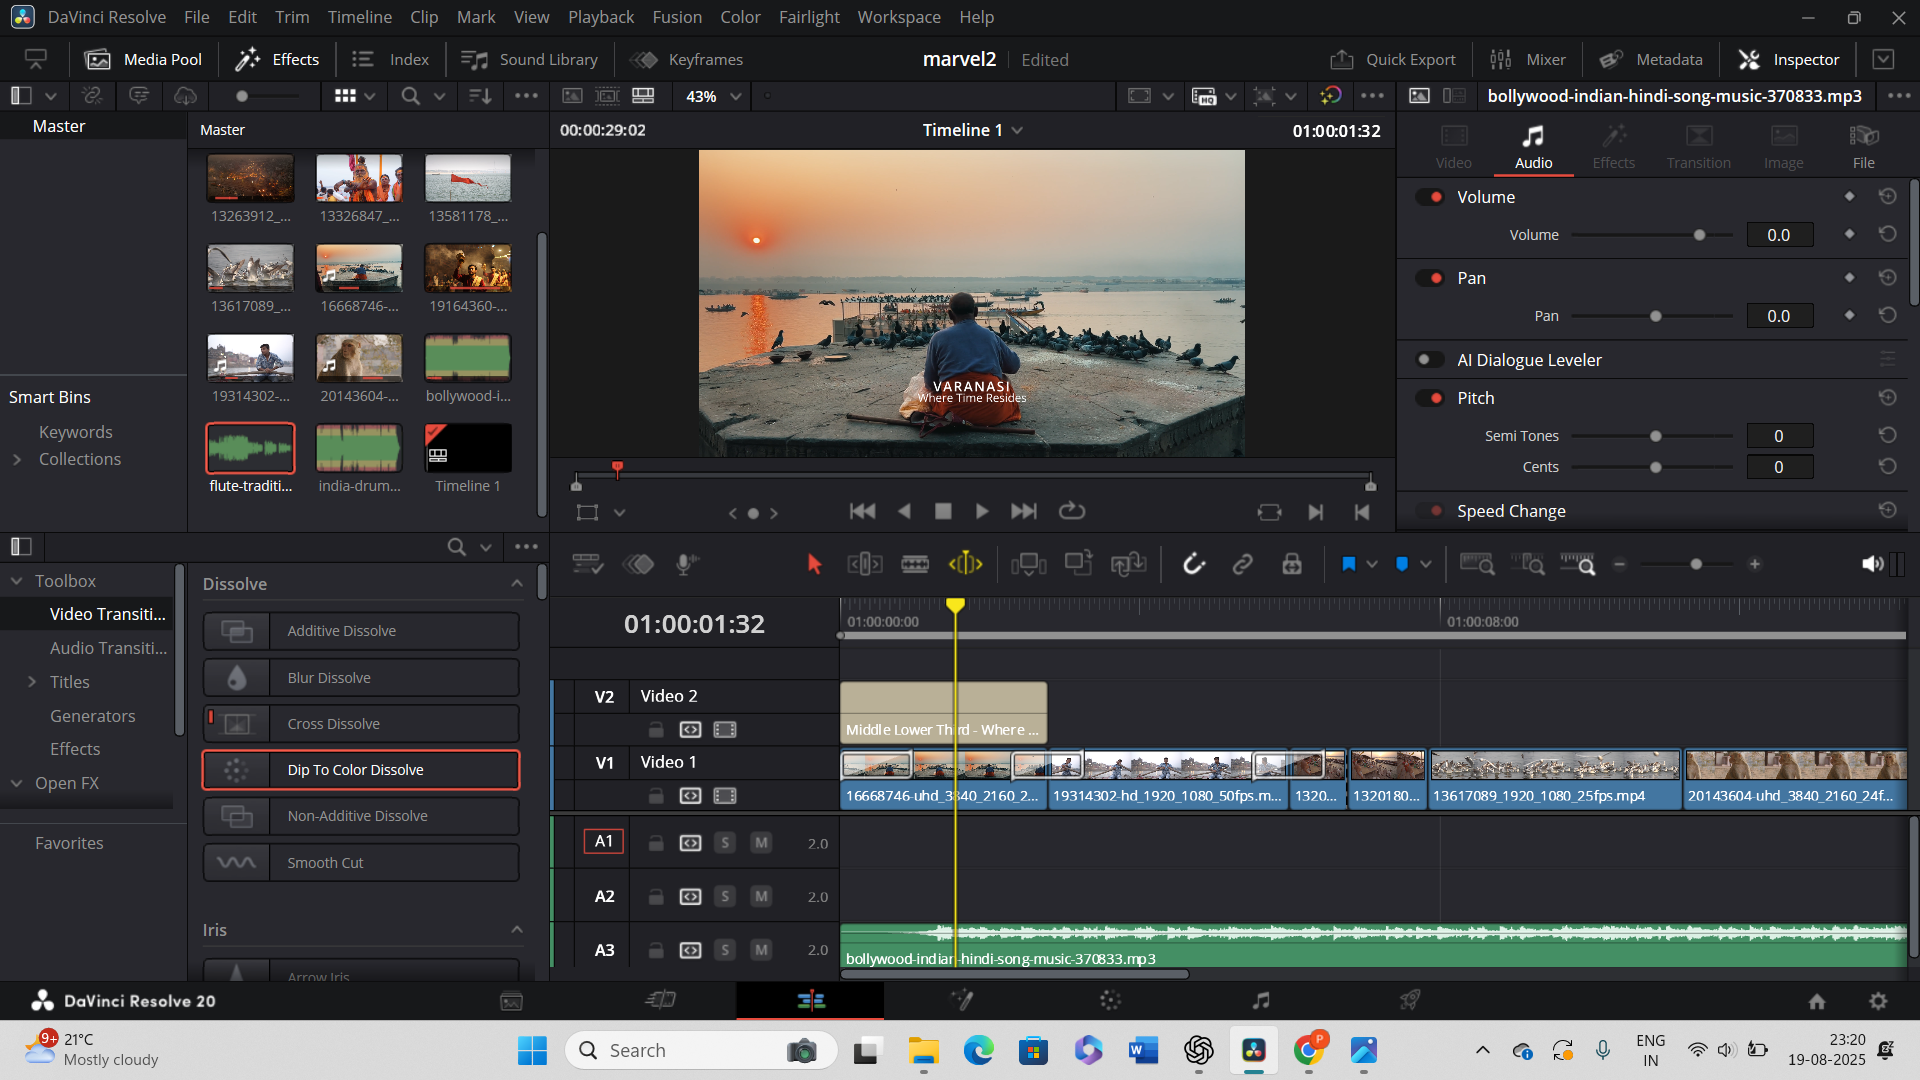Collapse the Dissolve transitions group

516,584
